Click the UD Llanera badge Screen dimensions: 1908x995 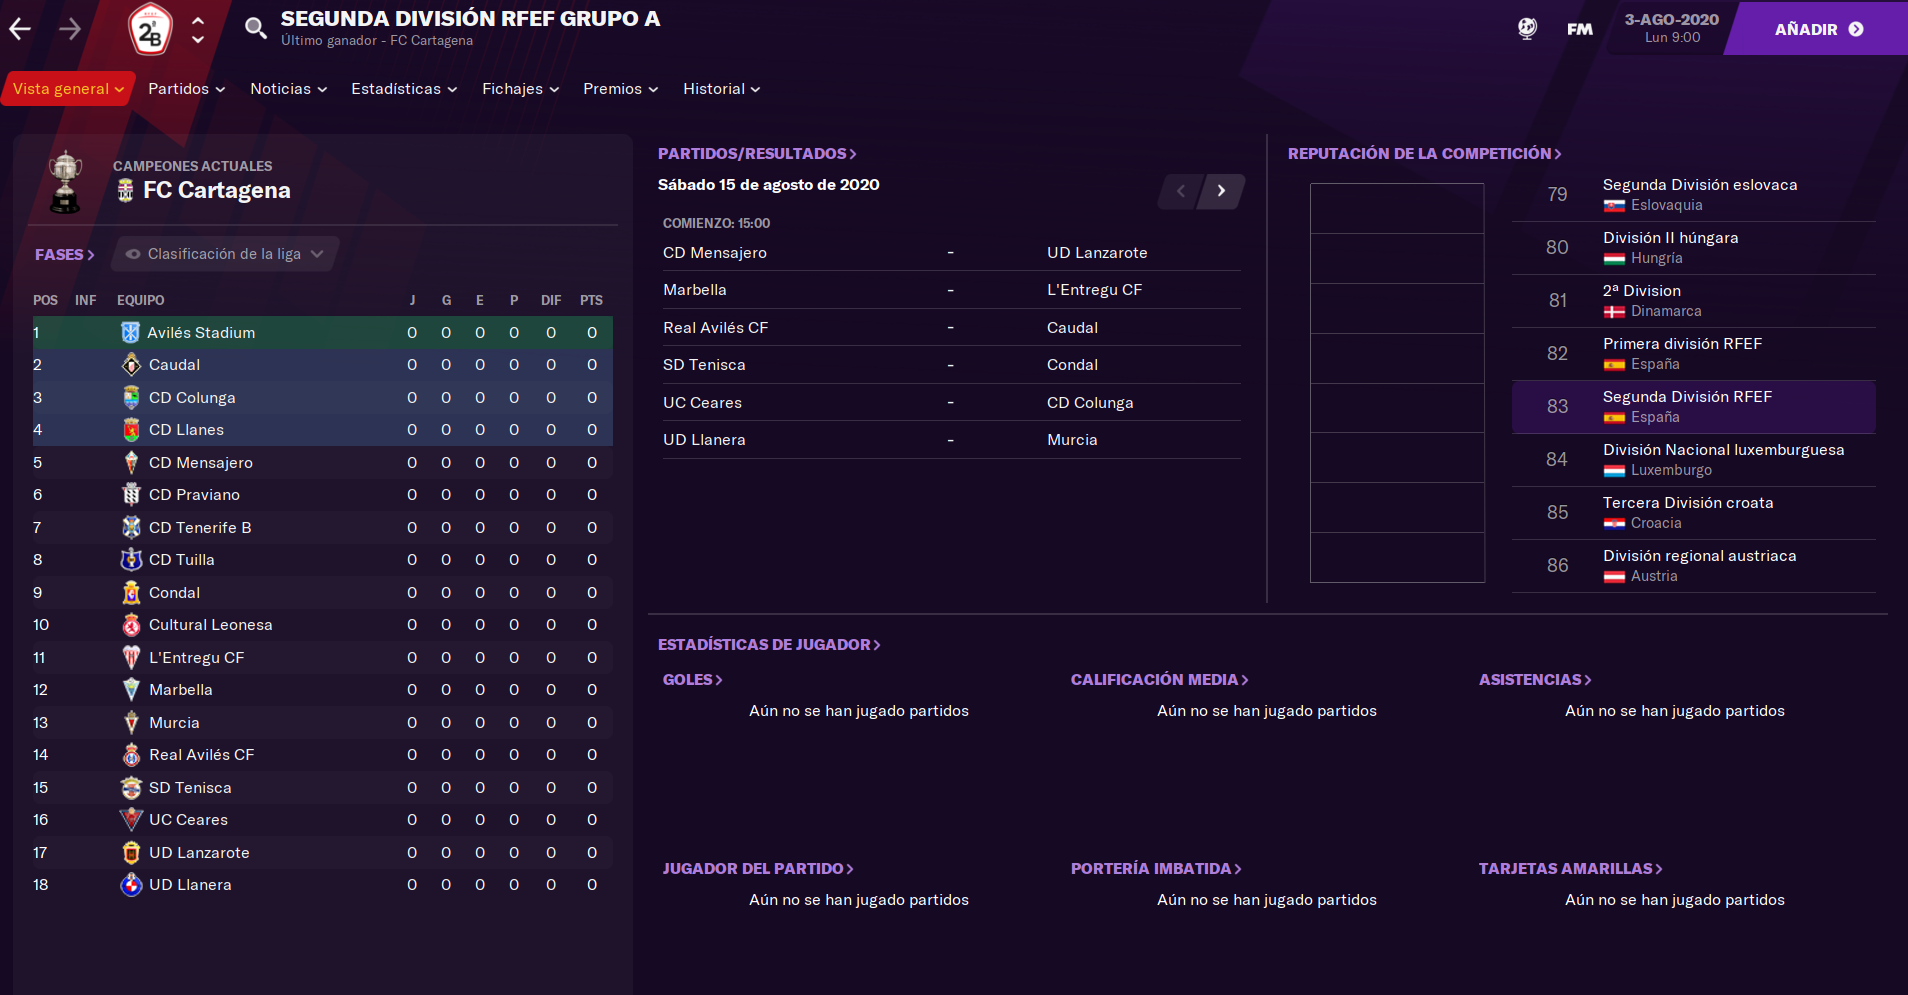tap(131, 885)
